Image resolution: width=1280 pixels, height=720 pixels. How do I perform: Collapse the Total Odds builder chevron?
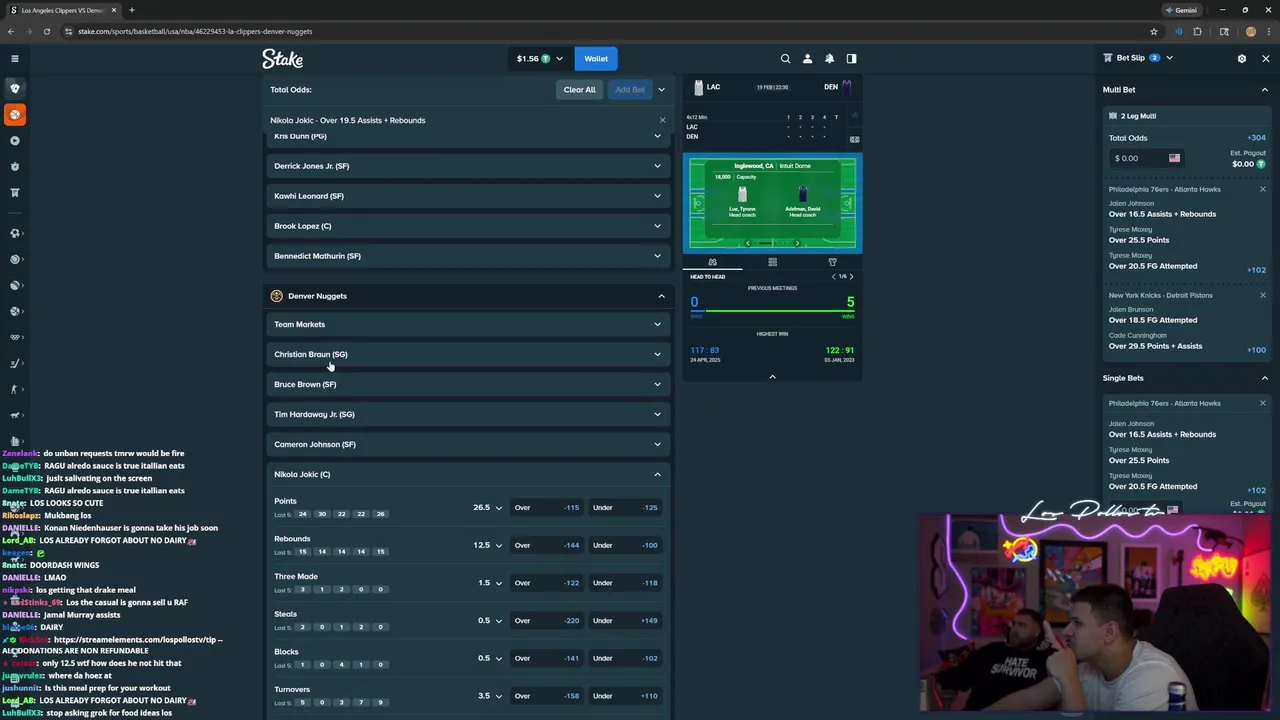pos(661,90)
